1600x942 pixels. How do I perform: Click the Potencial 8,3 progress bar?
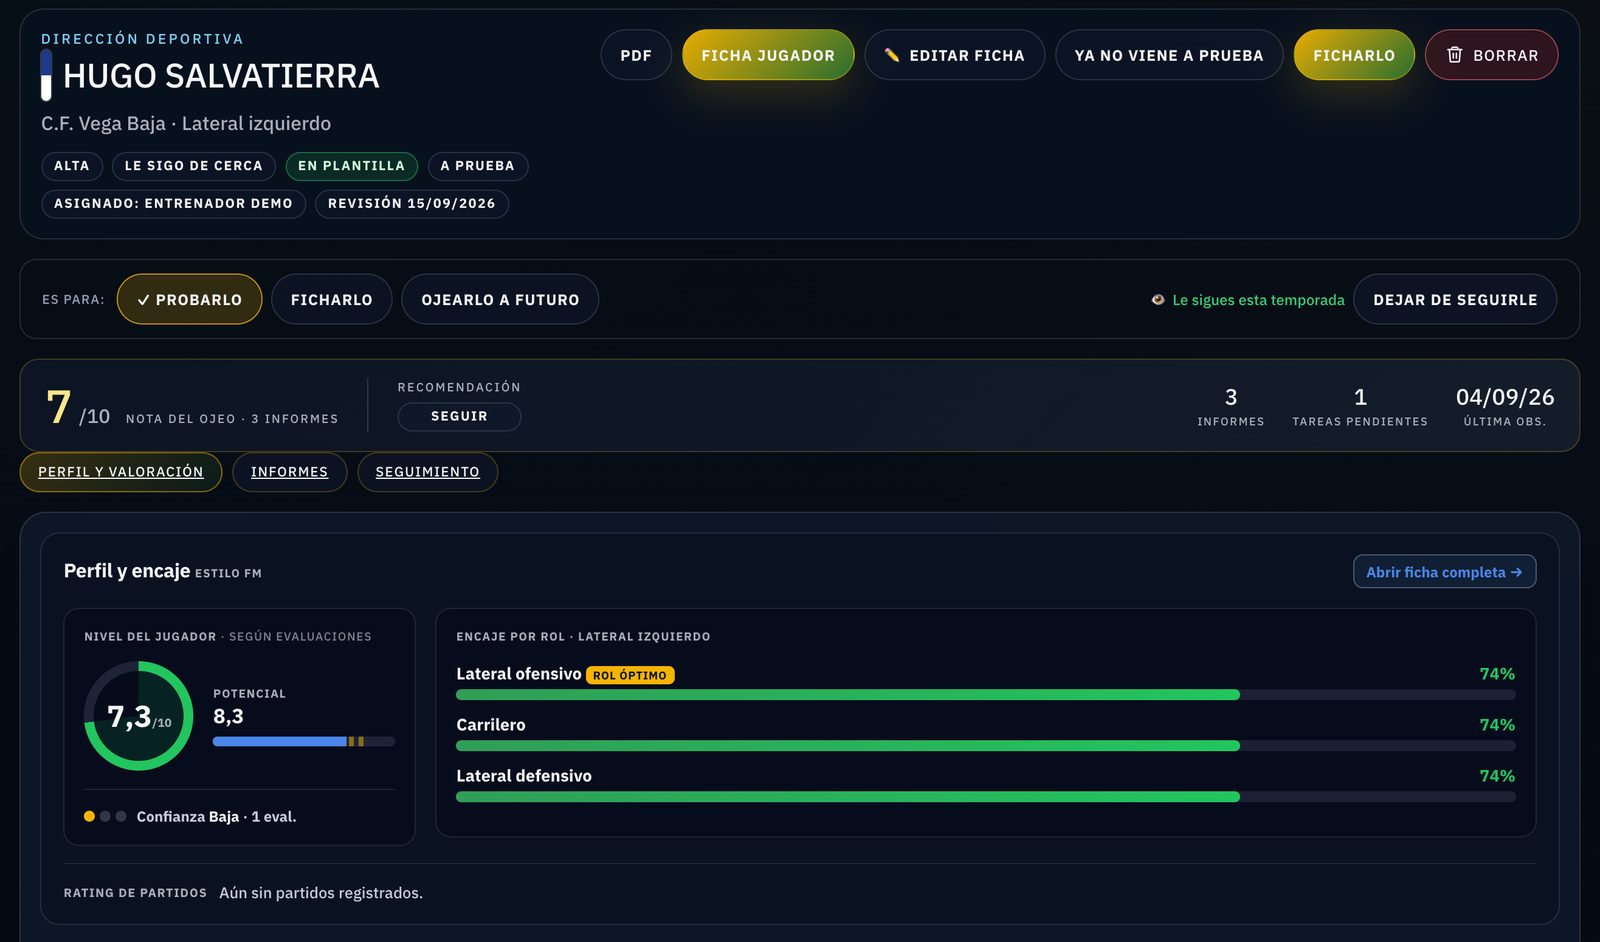tap(304, 741)
